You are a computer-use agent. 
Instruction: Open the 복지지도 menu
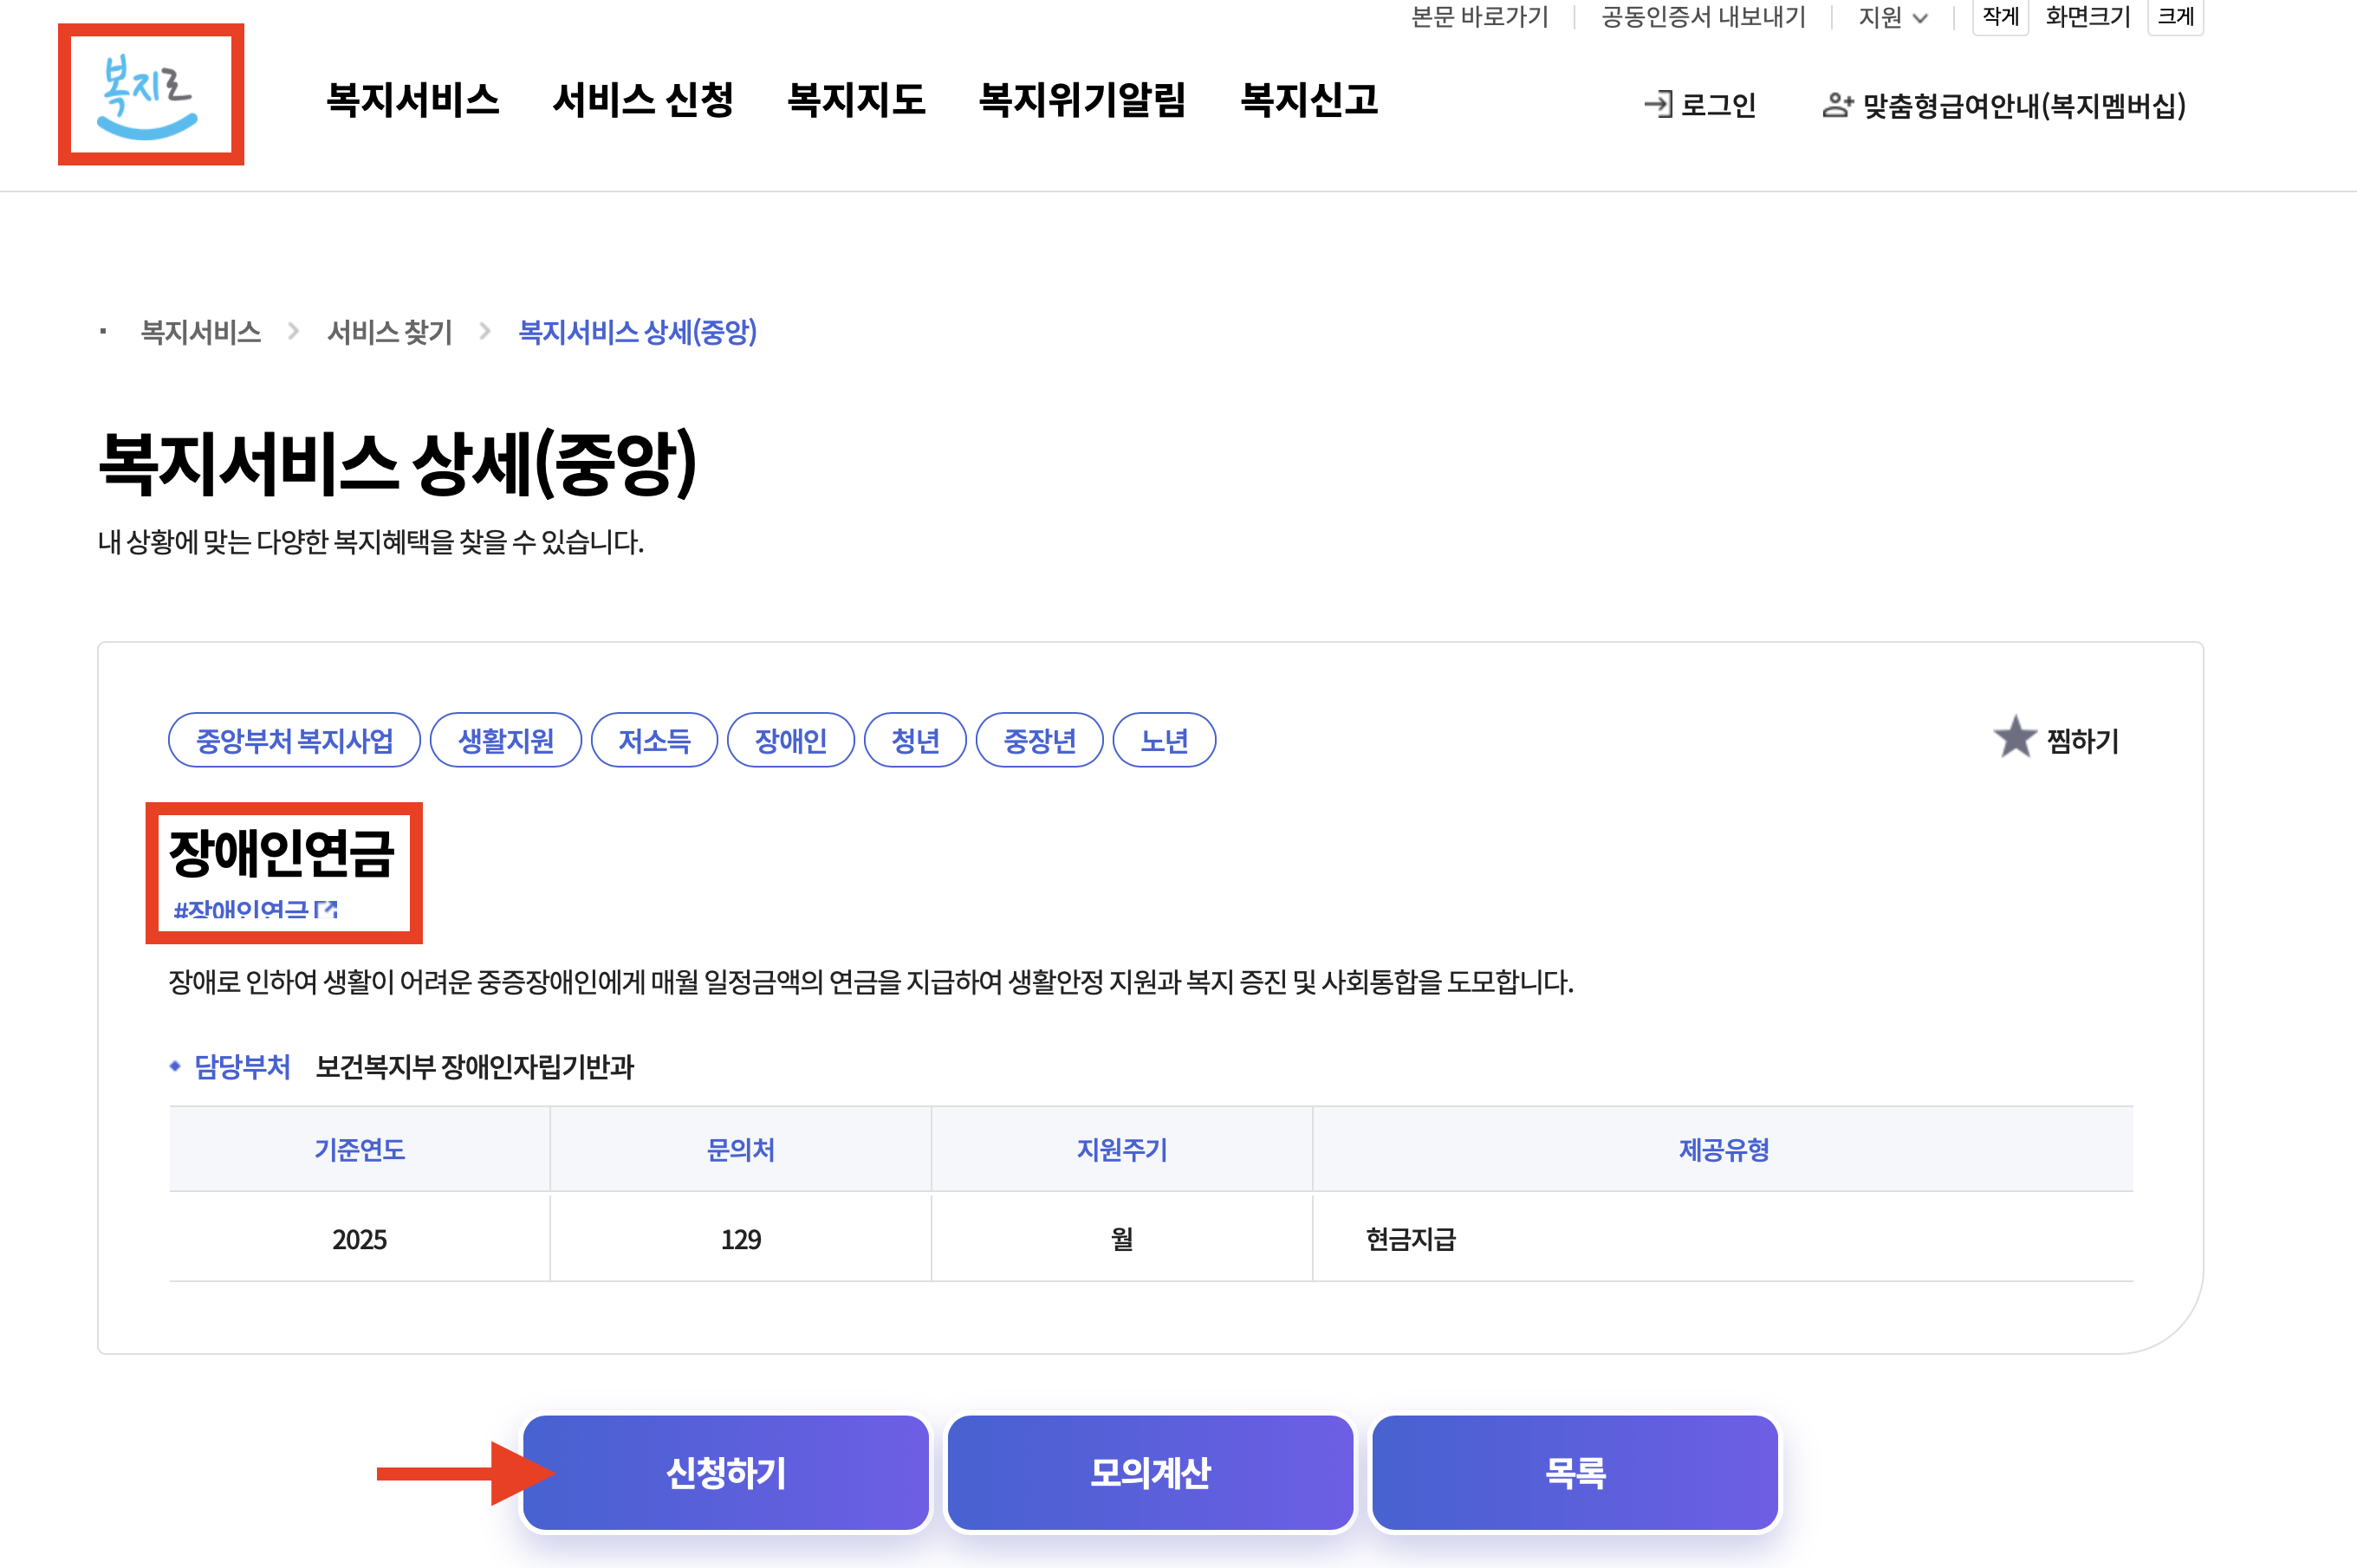coord(856,99)
